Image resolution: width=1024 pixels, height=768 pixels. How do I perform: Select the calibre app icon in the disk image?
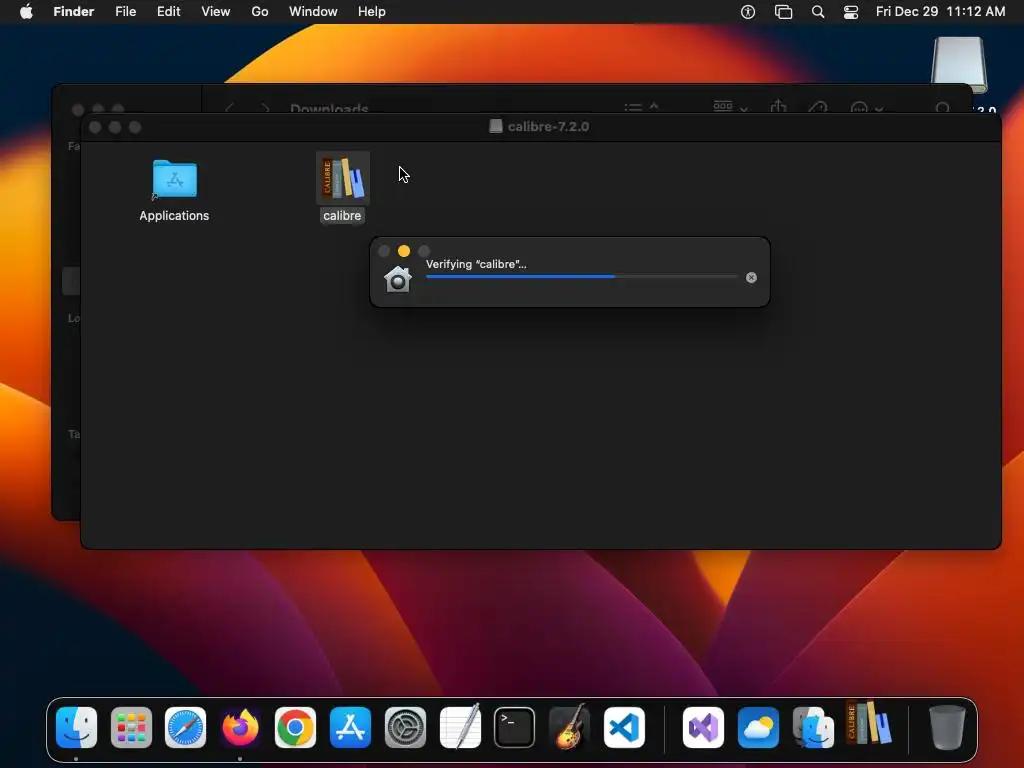click(343, 178)
